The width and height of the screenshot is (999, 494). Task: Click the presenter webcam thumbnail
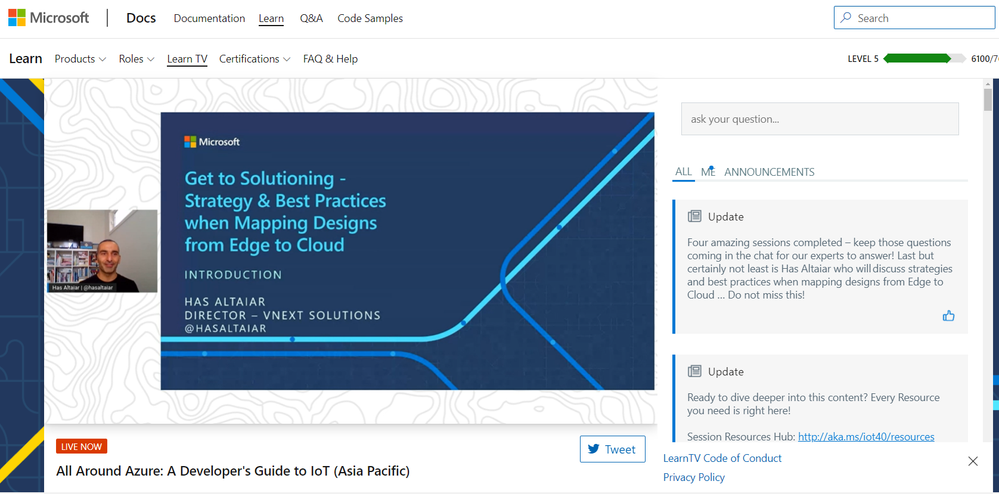(x=102, y=251)
